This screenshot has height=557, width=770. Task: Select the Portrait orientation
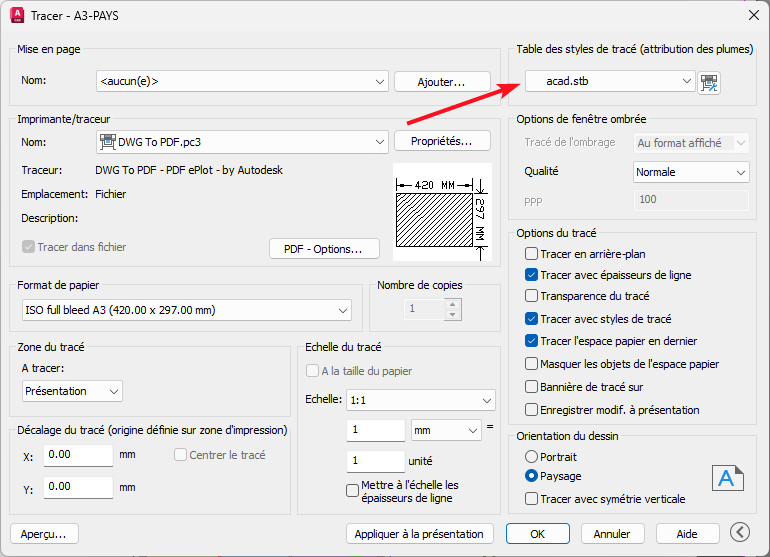tap(532, 456)
